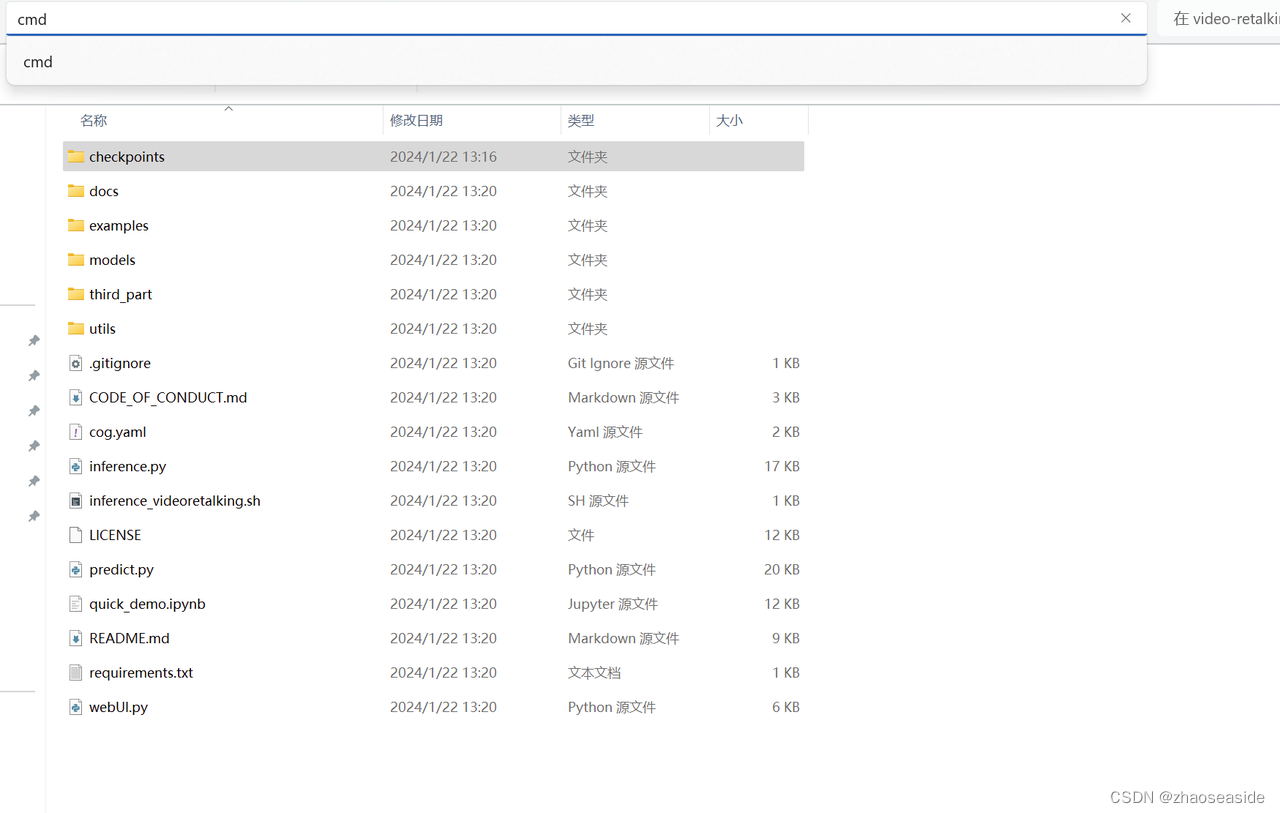The image size is (1280, 813).
Task: Click the models folder icon
Action: pyautogui.click(x=76, y=260)
